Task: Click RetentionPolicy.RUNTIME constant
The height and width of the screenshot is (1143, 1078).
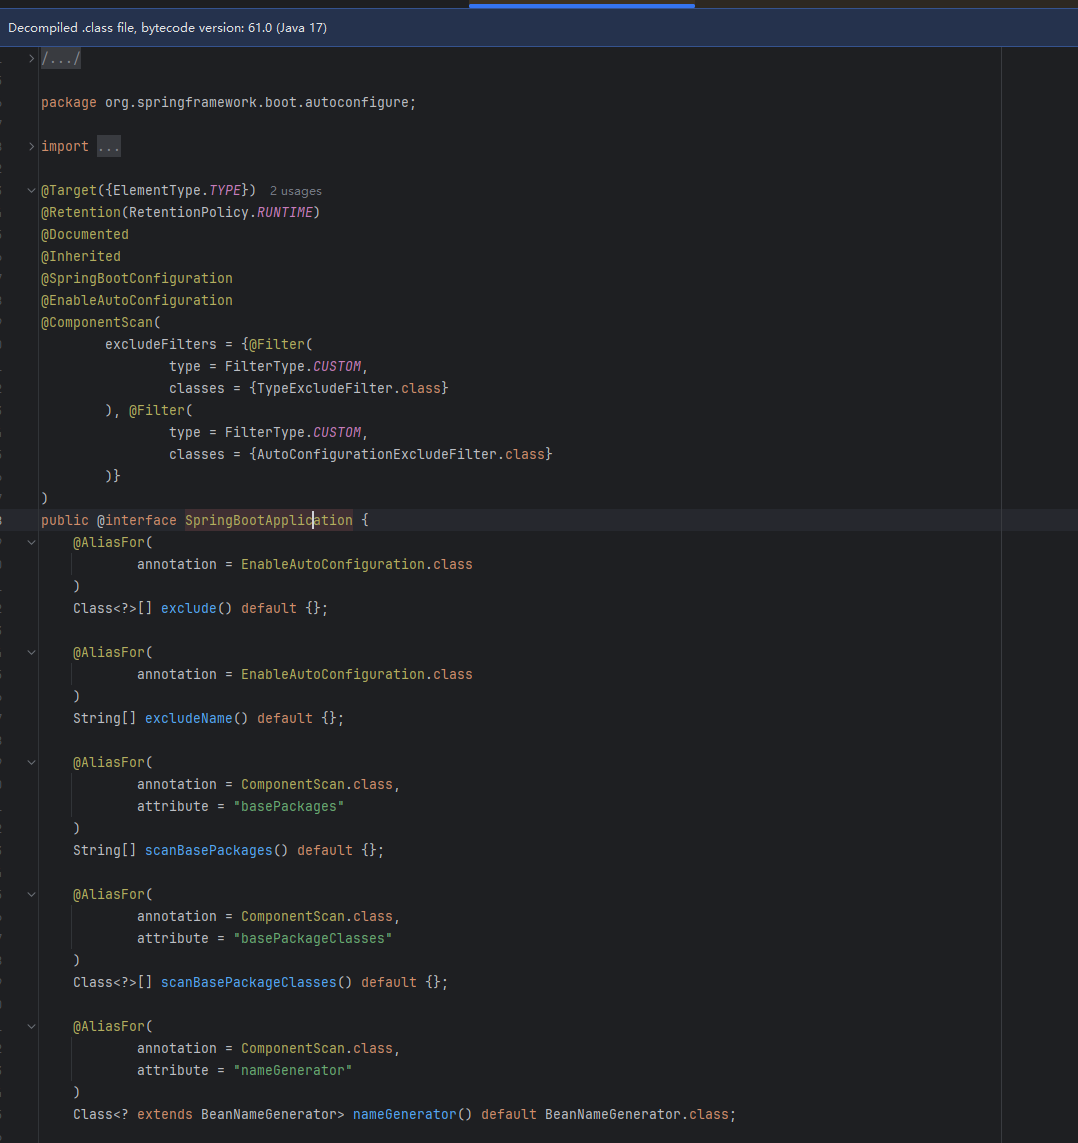Action: (221, 213)
